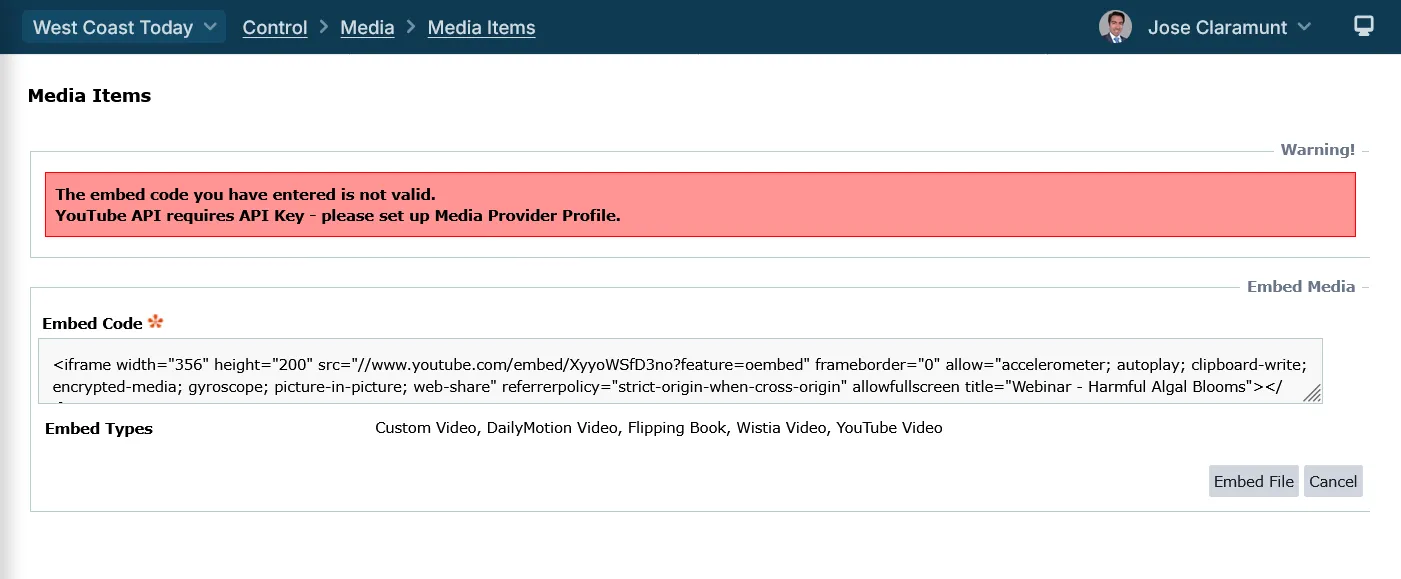The height and width of the screenshot is (579, 1401).
Task: Click the Embed Code resize handle
Action: click(x=1312, y=394)
